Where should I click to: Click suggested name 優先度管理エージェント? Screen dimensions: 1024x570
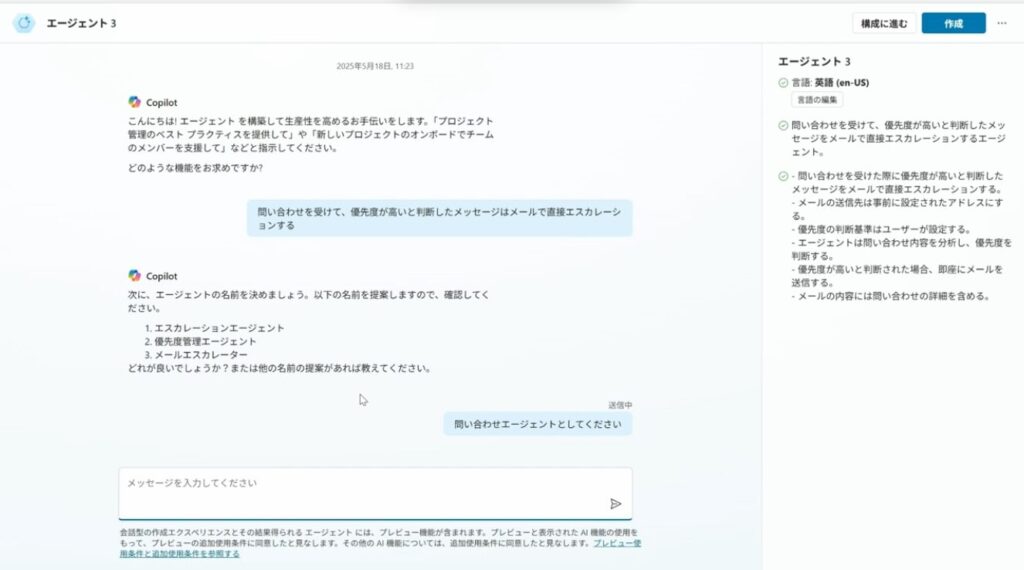click(x=205, y=341)
